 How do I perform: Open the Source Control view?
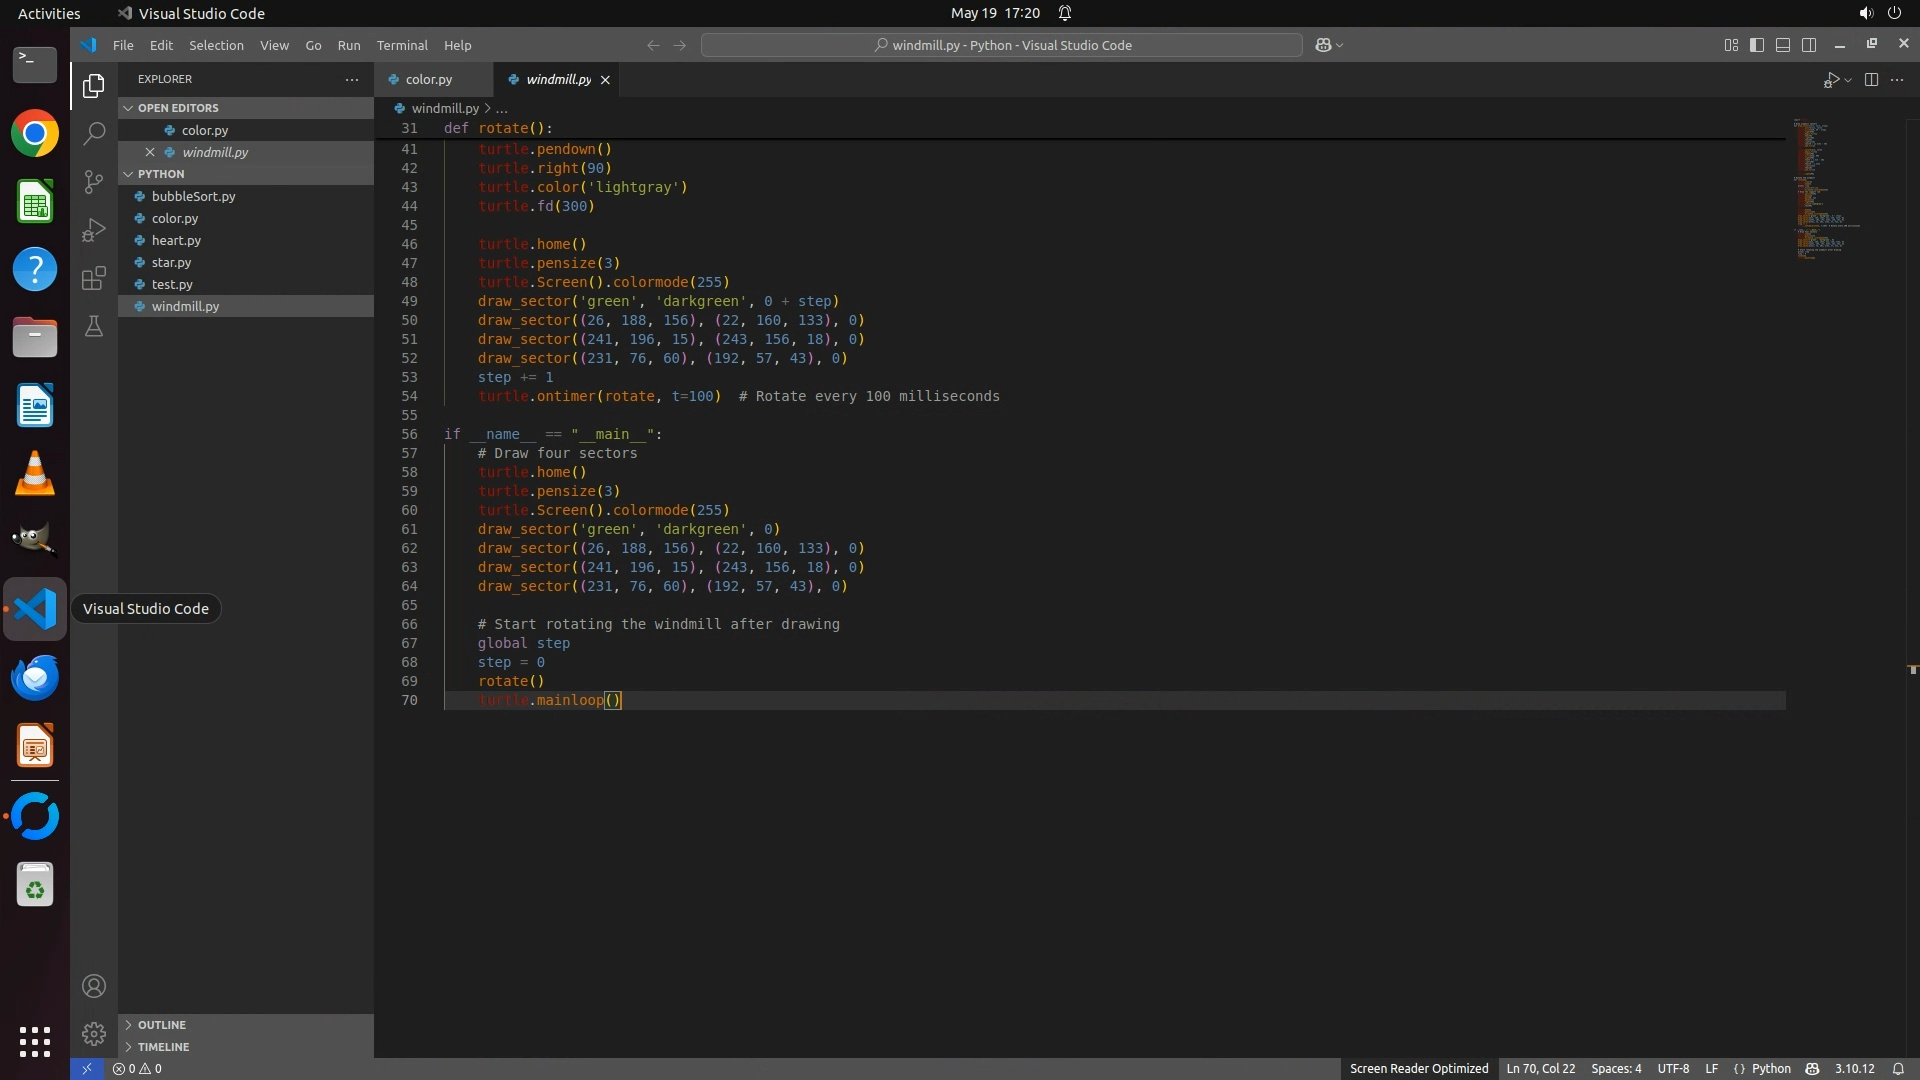(94, 182)
